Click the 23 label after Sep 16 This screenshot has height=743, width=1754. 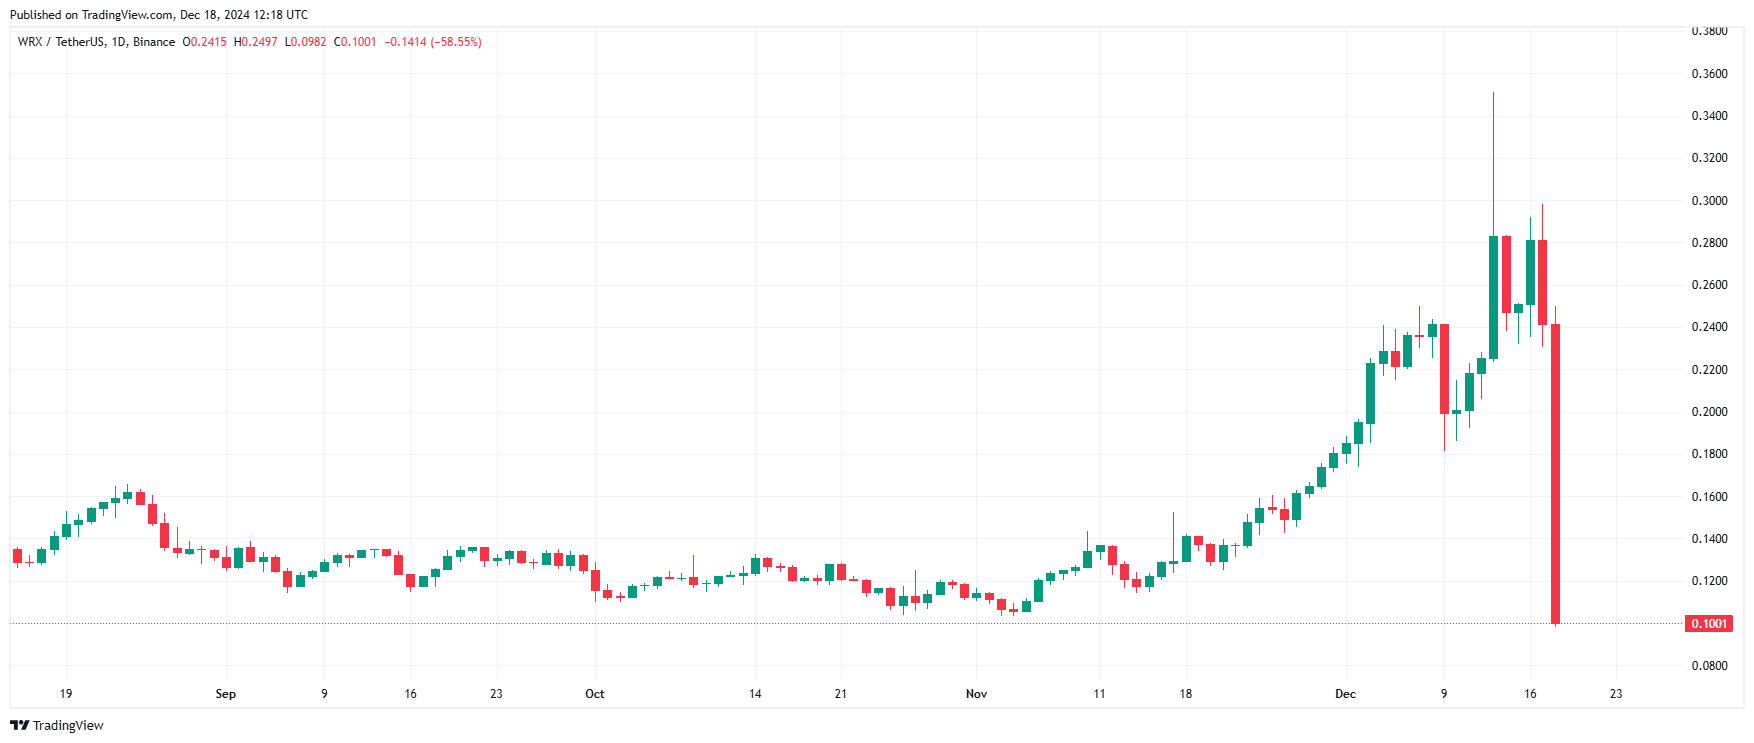pyautogui.click(x=497, y=694)
